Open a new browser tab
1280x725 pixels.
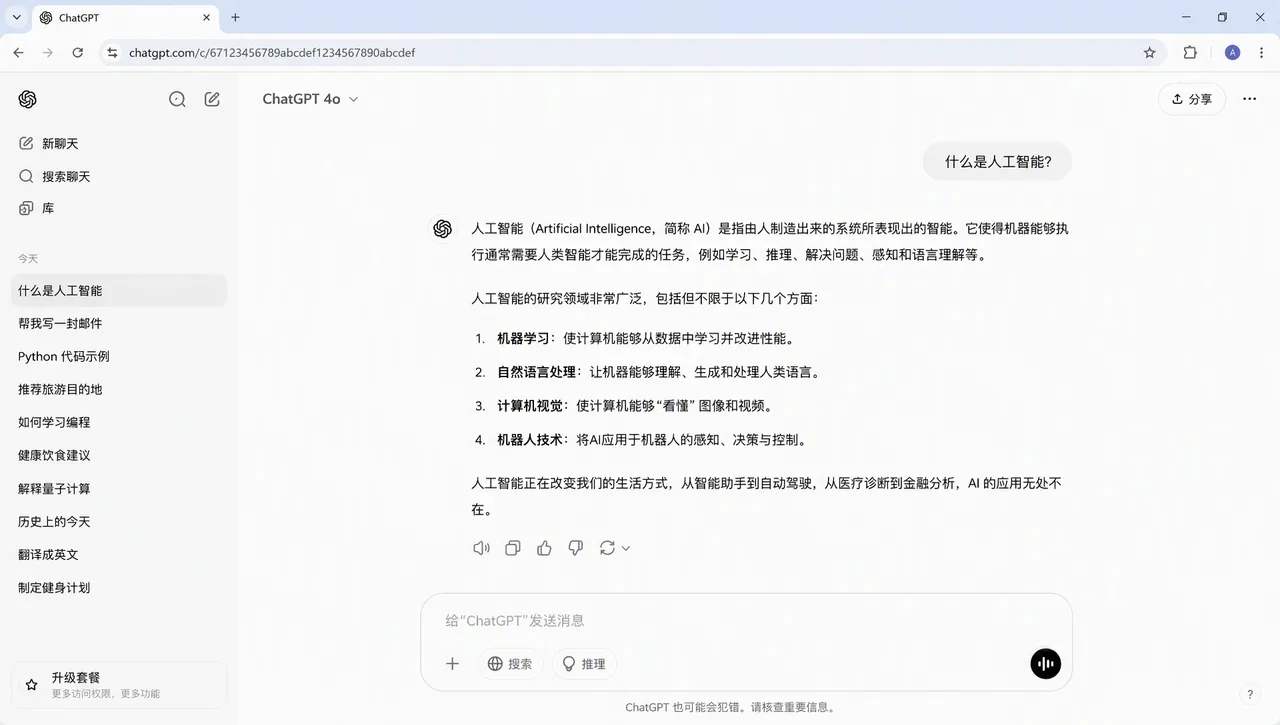pos(236,18)
